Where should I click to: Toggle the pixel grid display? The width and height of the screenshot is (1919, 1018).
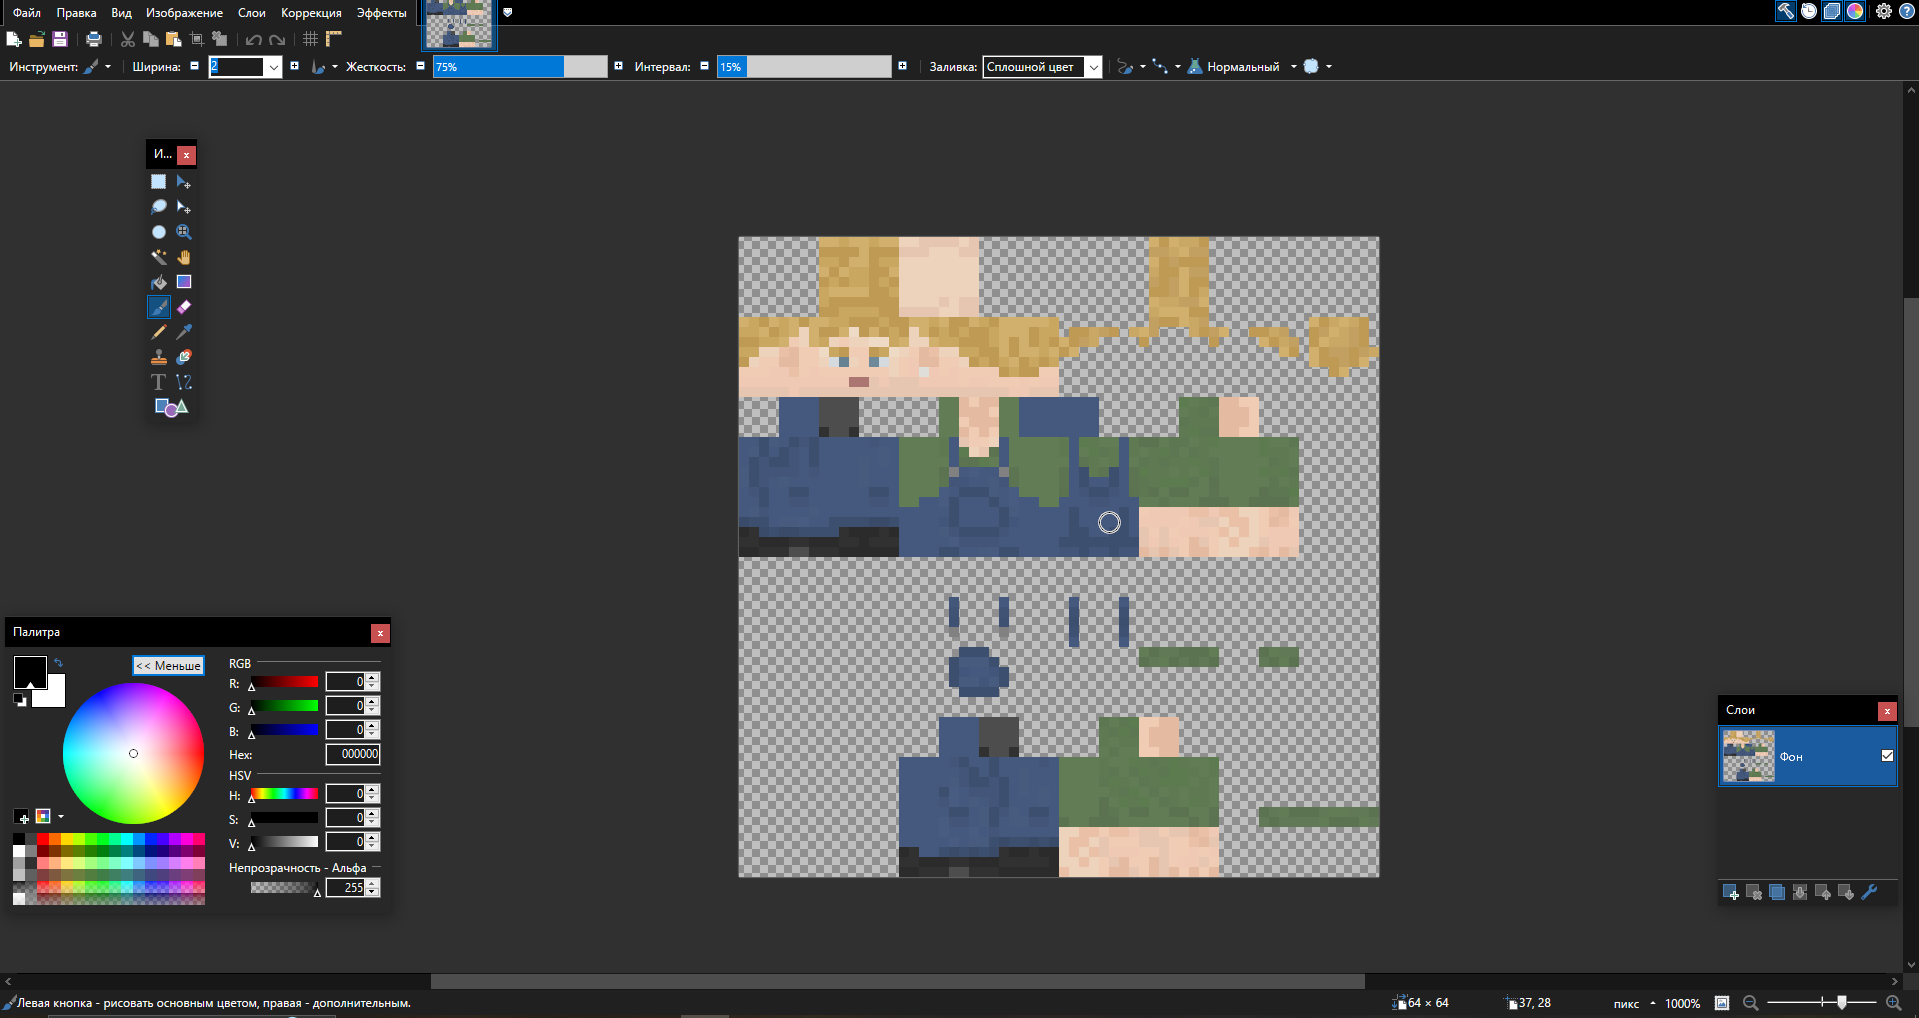(311, 39)
